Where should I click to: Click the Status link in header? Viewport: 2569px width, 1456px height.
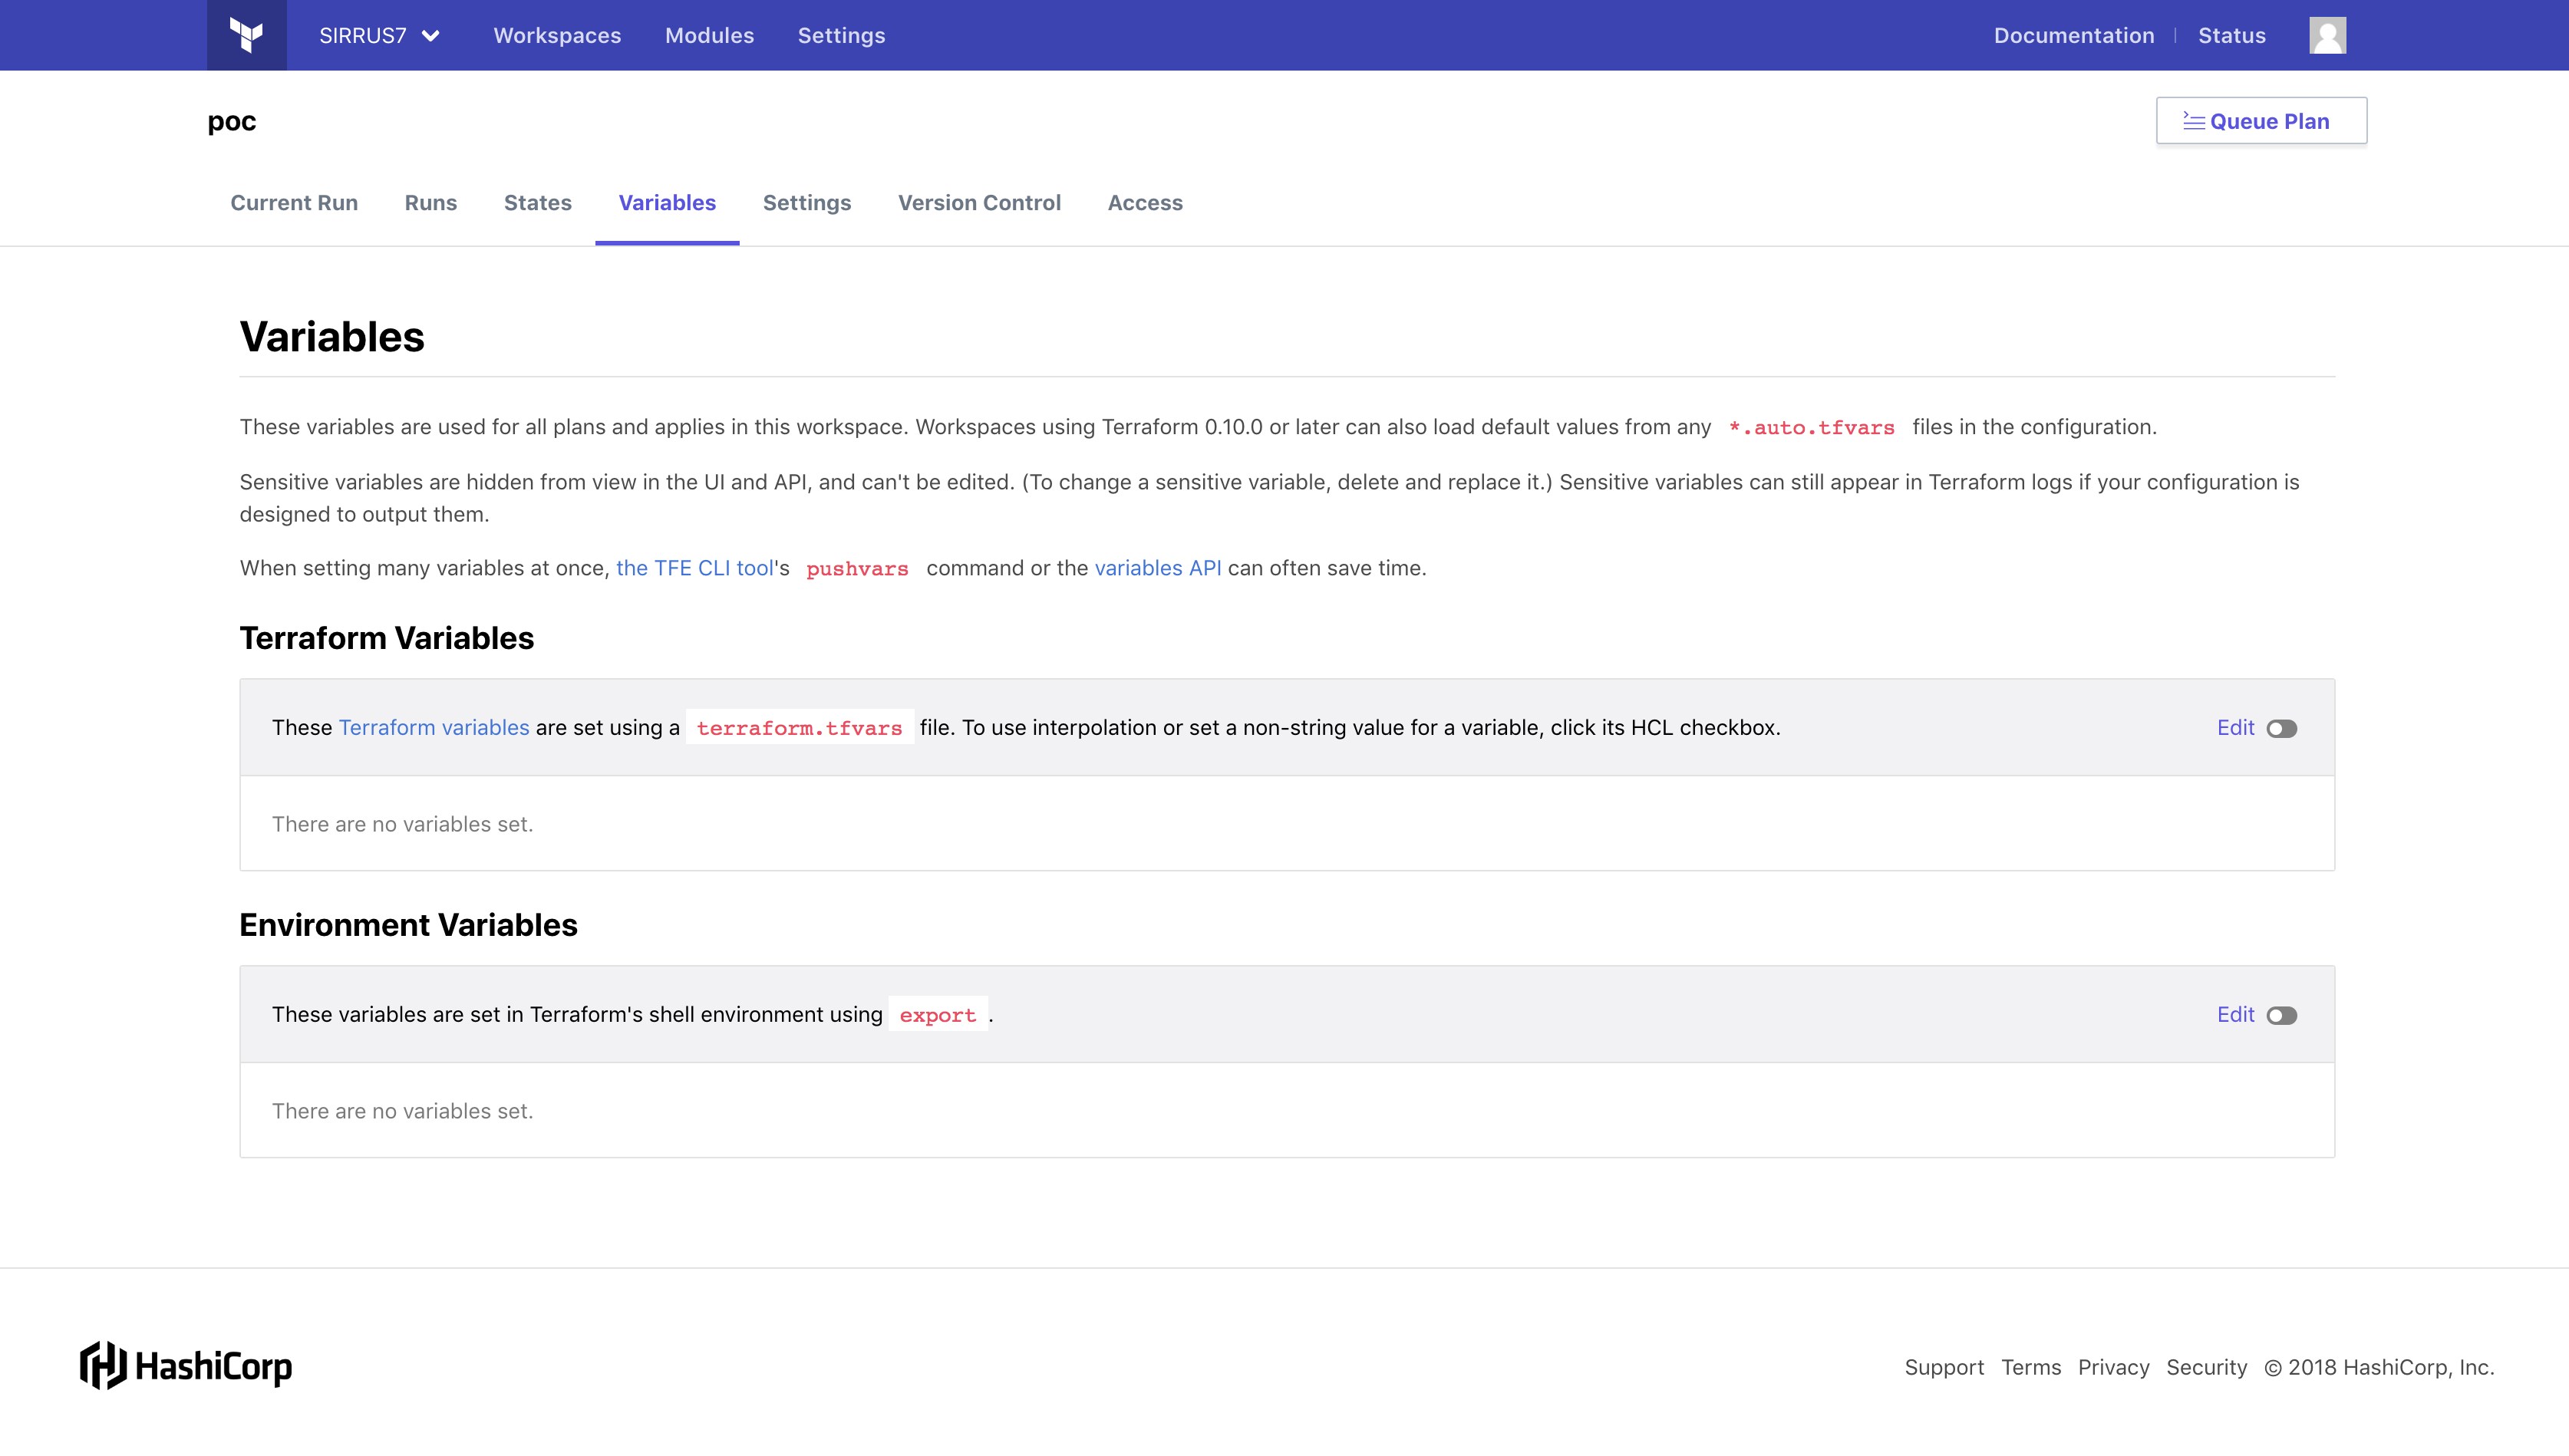tap(2231, 35)
